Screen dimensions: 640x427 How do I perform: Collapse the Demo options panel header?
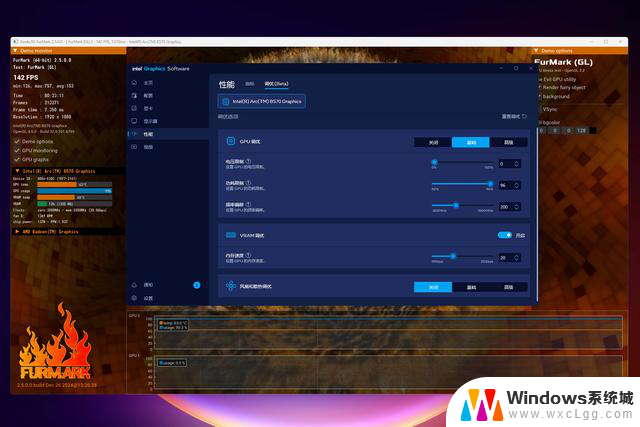(579, 51)
